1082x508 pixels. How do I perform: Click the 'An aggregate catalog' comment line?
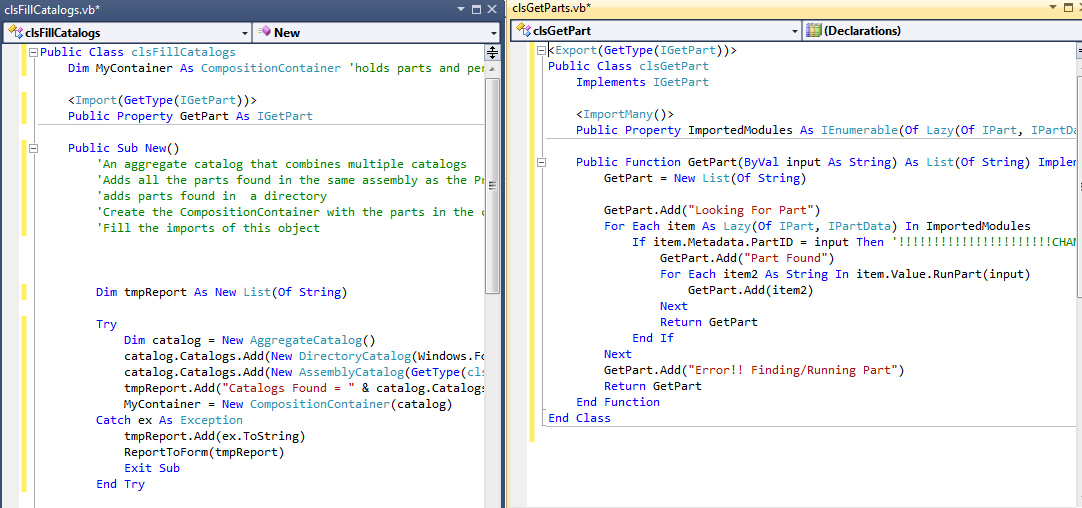(x=282, y=164)
